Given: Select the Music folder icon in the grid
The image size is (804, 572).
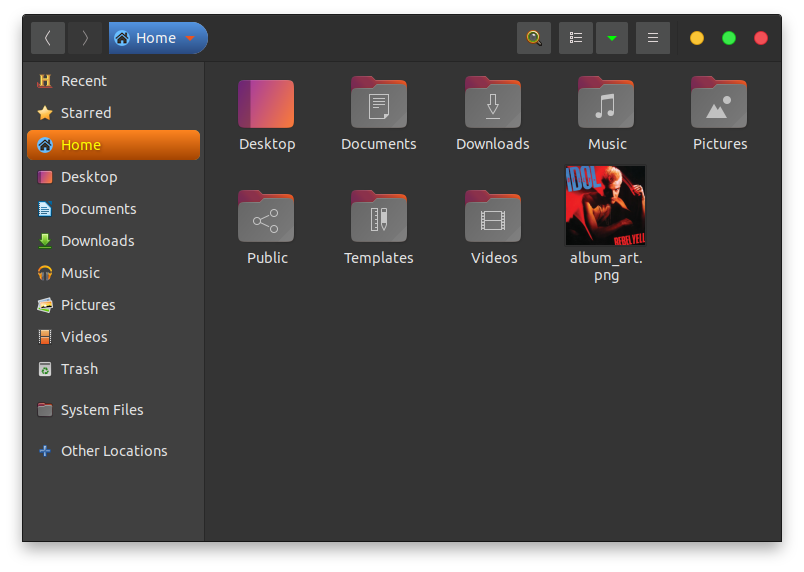Looking at the screenshot, I should click(606, 103).
